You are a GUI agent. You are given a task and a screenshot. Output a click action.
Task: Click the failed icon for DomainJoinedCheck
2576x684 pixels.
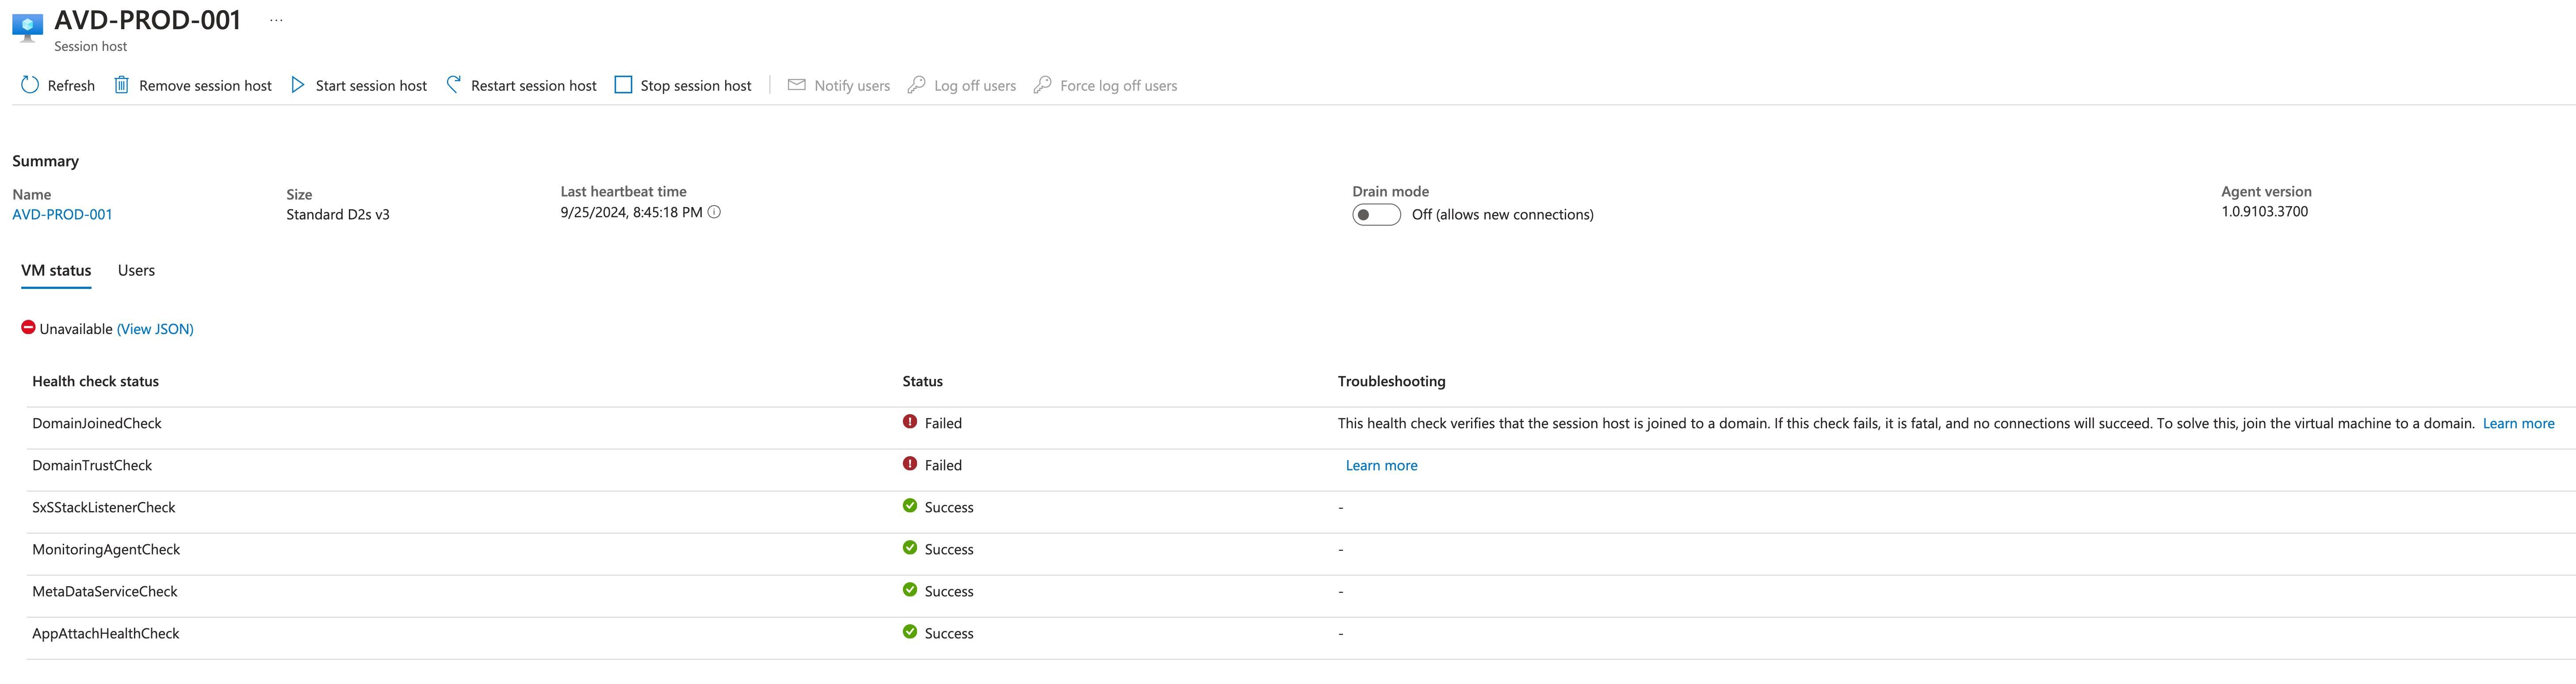(910, 422)
